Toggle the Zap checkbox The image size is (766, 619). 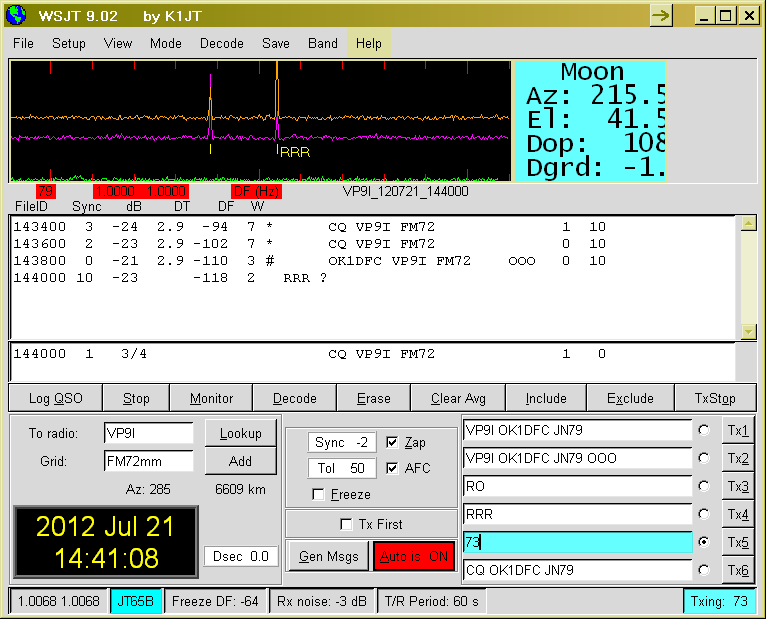tap(392, 443)
